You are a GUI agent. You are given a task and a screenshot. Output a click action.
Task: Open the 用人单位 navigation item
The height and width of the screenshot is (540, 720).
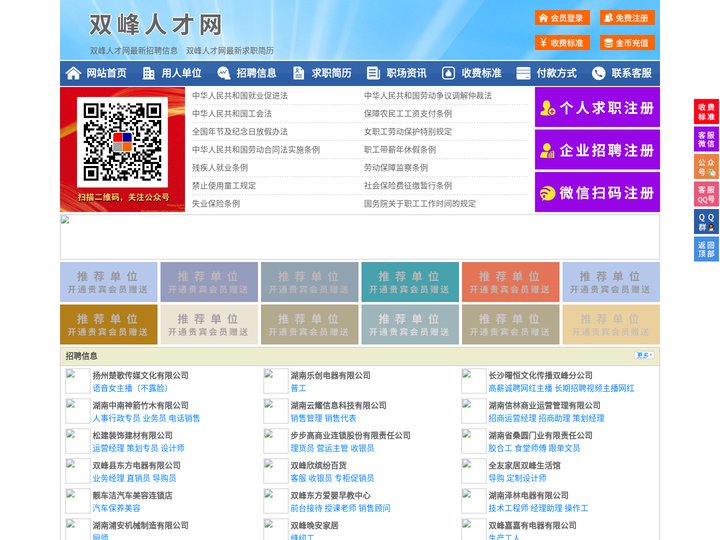pyautogui.click(x=181, y=73)
